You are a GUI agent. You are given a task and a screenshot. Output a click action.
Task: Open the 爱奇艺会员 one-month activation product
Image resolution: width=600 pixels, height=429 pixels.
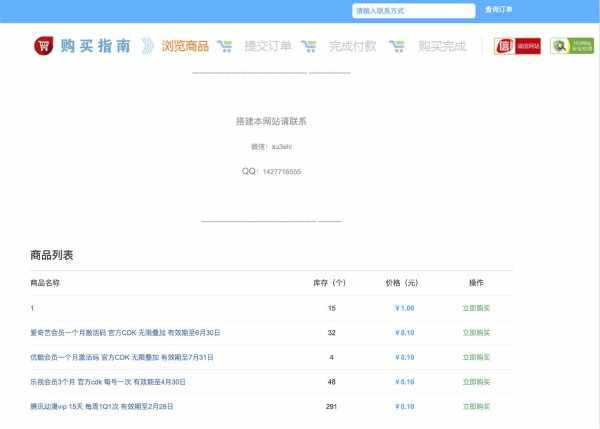(125, 333)
